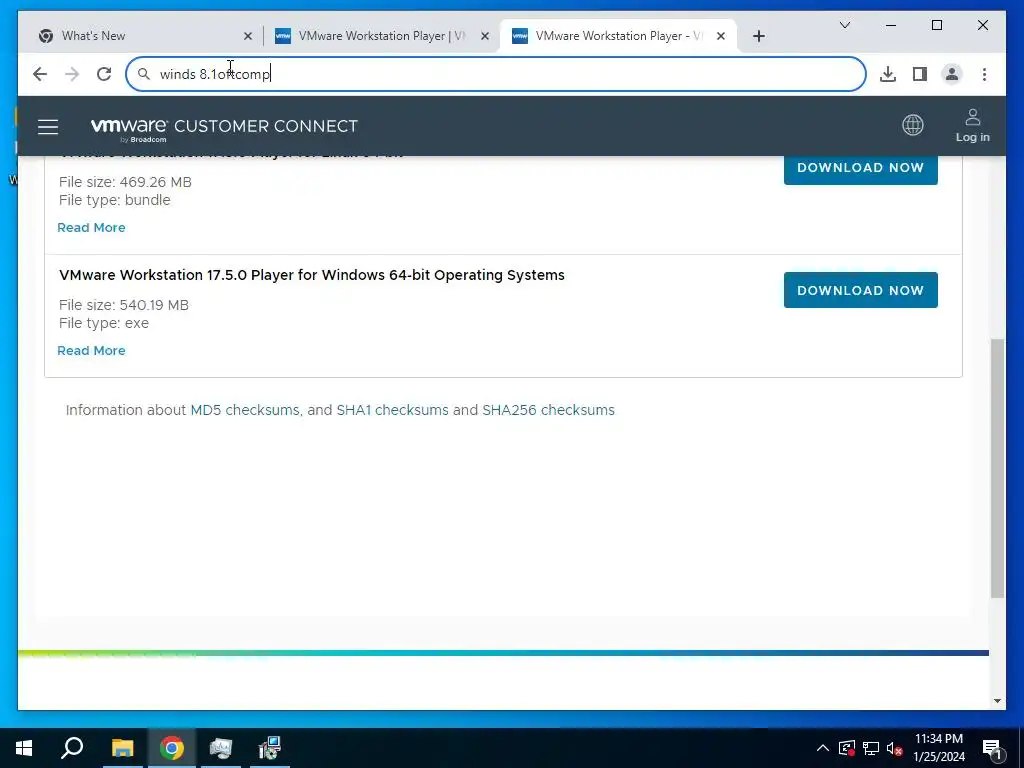The image size is (1024, 768).
Task: Read More about the Windows exe file
Action: (x=91, y=350)
